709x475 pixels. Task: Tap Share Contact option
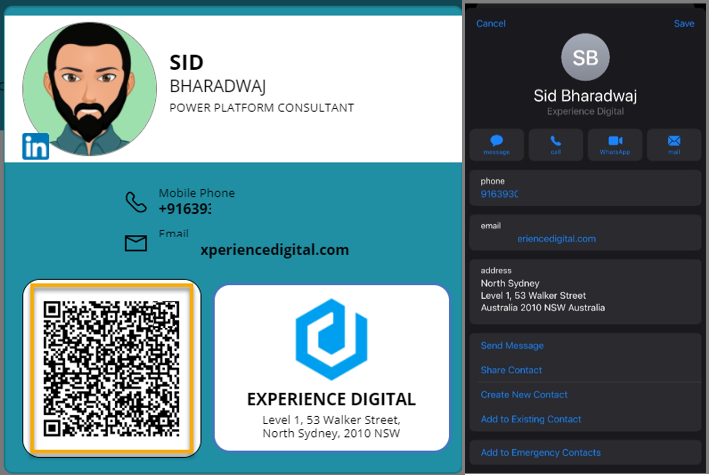[511, 370]
